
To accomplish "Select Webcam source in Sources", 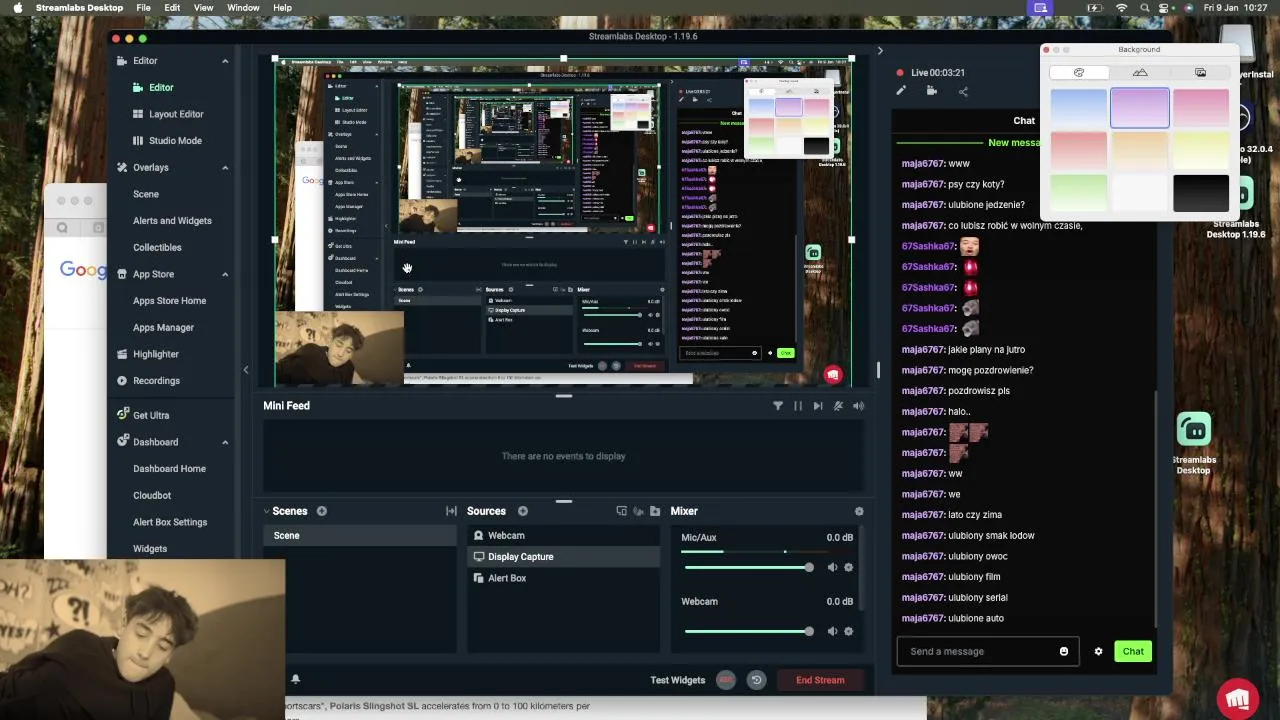I will click(x=563, y=536).
